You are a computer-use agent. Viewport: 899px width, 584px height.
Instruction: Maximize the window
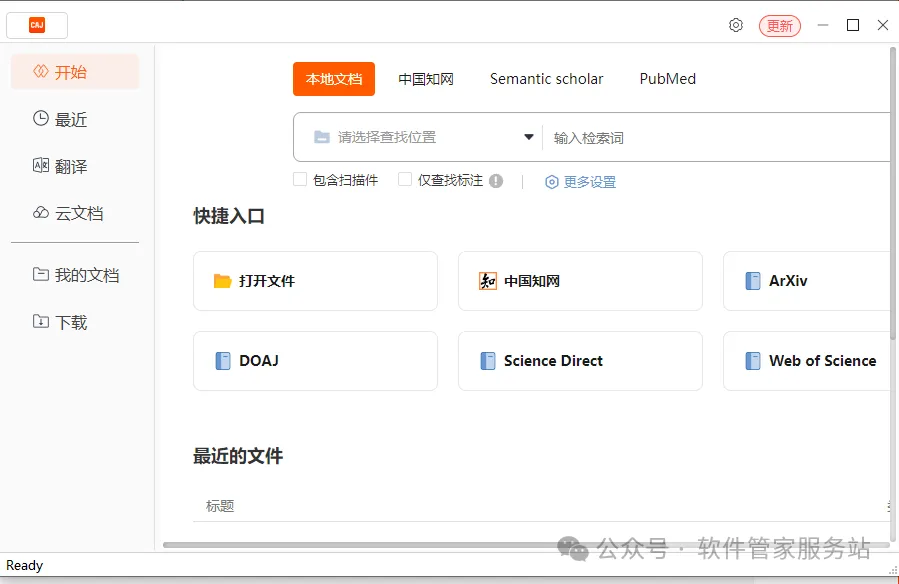point(853,25)
